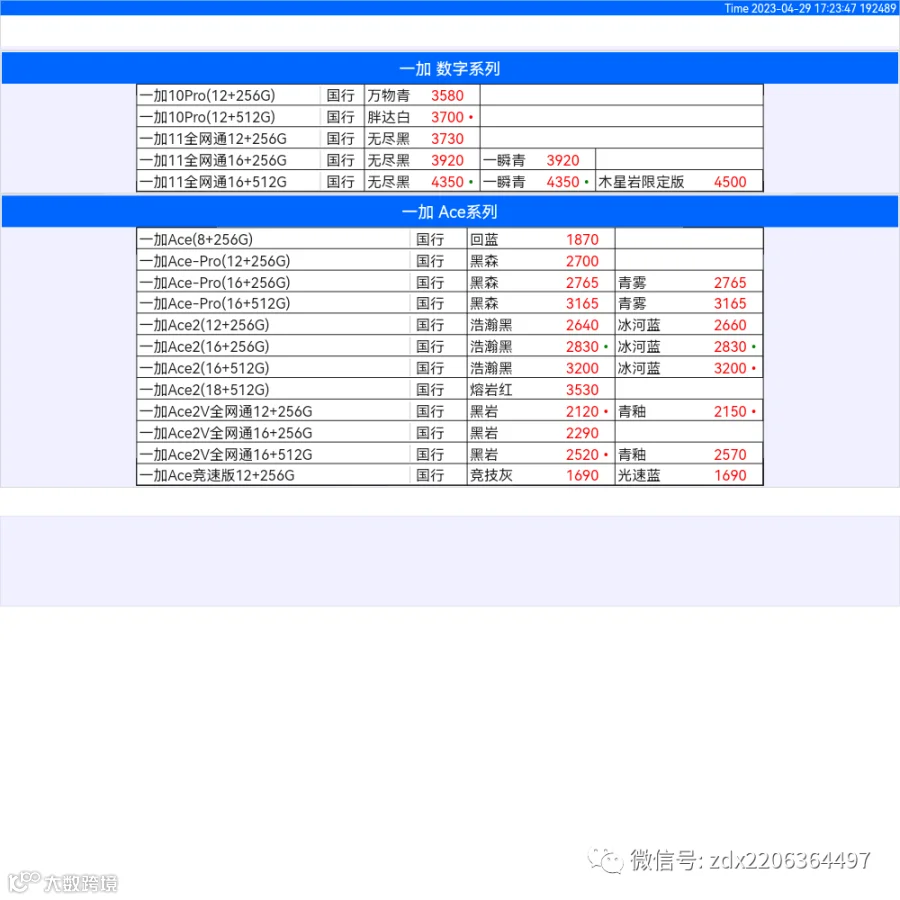The width and height of the screenshot is (900, 900).
Task: Click the color name '胖达白'
Action: tap(389, 117)
